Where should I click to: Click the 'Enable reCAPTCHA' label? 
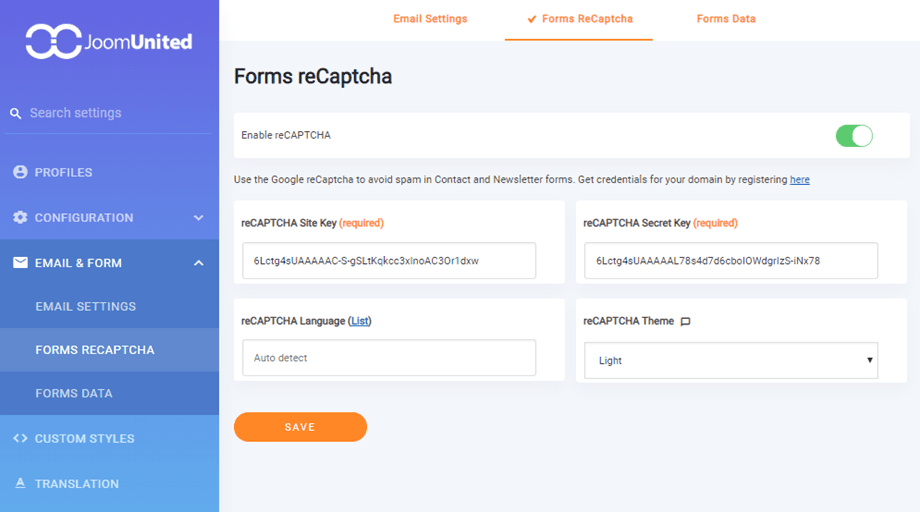286,135
